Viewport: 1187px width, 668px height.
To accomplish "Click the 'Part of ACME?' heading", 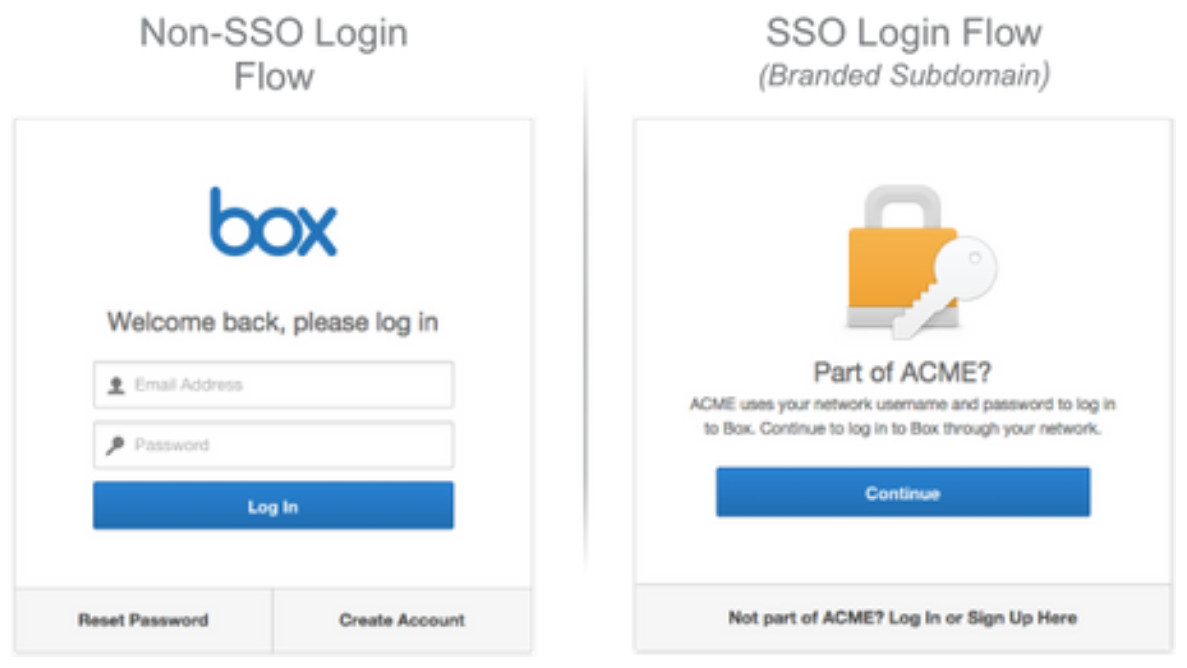I will (902, 372).
